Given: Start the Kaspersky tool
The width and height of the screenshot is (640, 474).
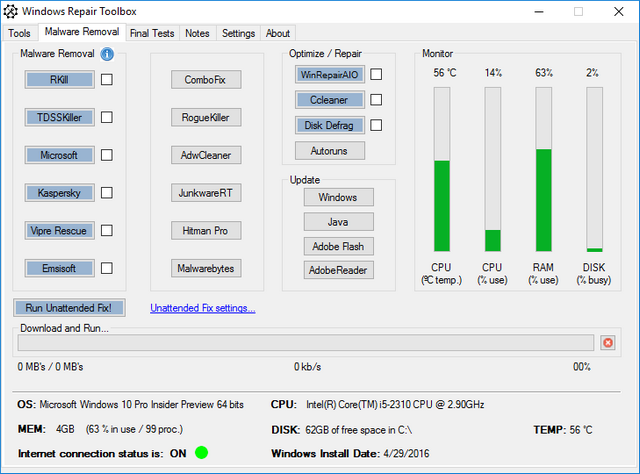Looking at the screenshot, I should 60,193.
